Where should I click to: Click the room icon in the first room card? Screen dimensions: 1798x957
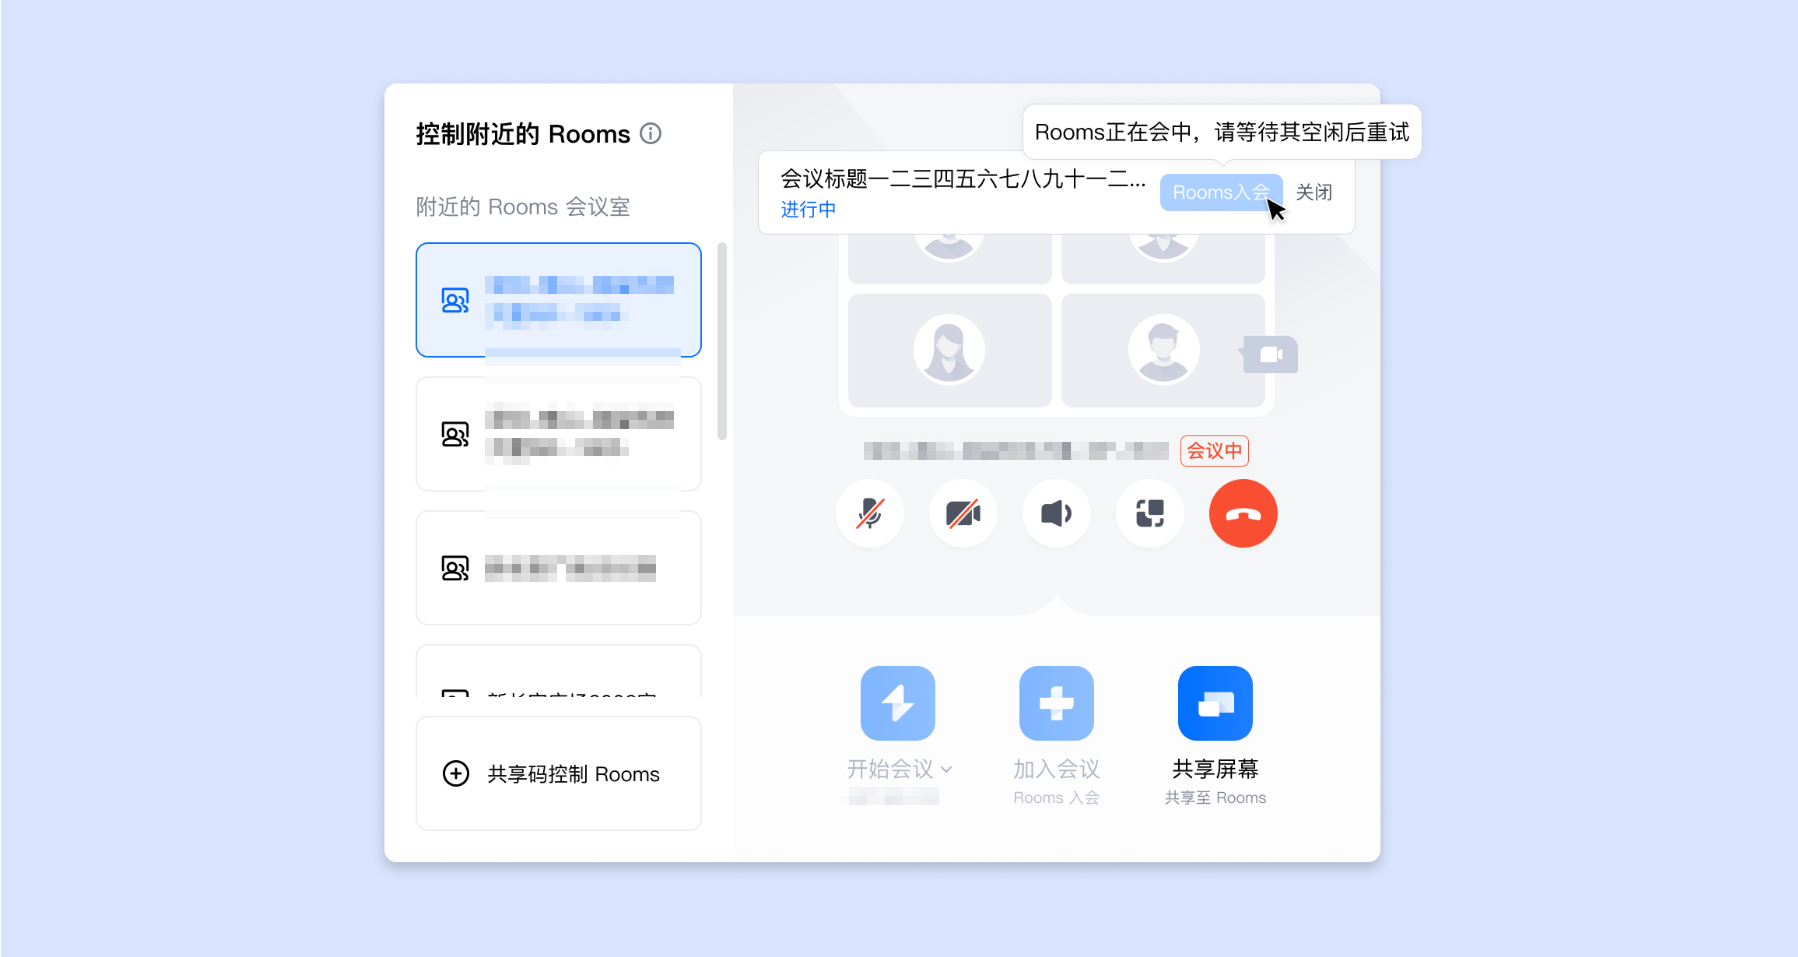(x=455, y=300)
